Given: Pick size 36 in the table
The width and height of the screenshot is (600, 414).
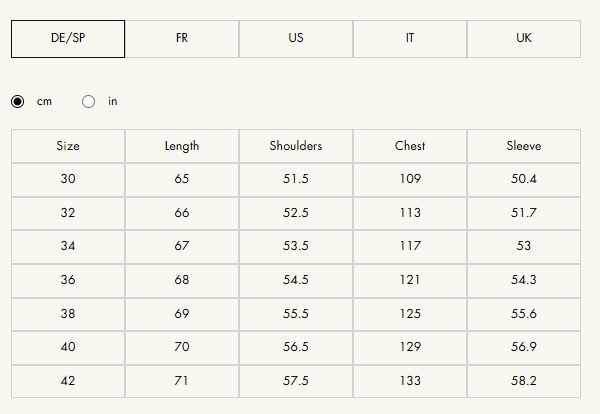Looking at the screenshot, I should [68, 280].
